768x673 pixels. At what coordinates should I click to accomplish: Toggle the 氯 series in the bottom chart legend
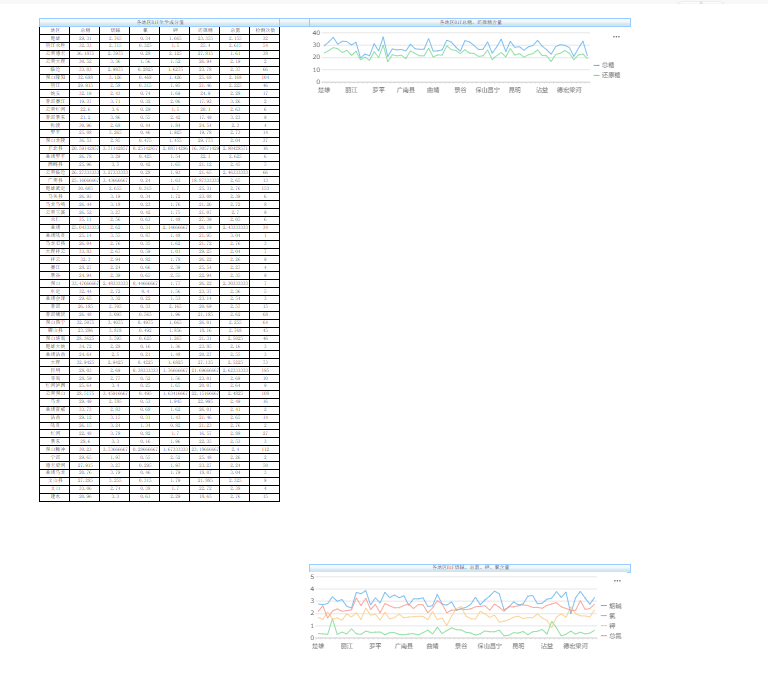click(x=608, y=616)
